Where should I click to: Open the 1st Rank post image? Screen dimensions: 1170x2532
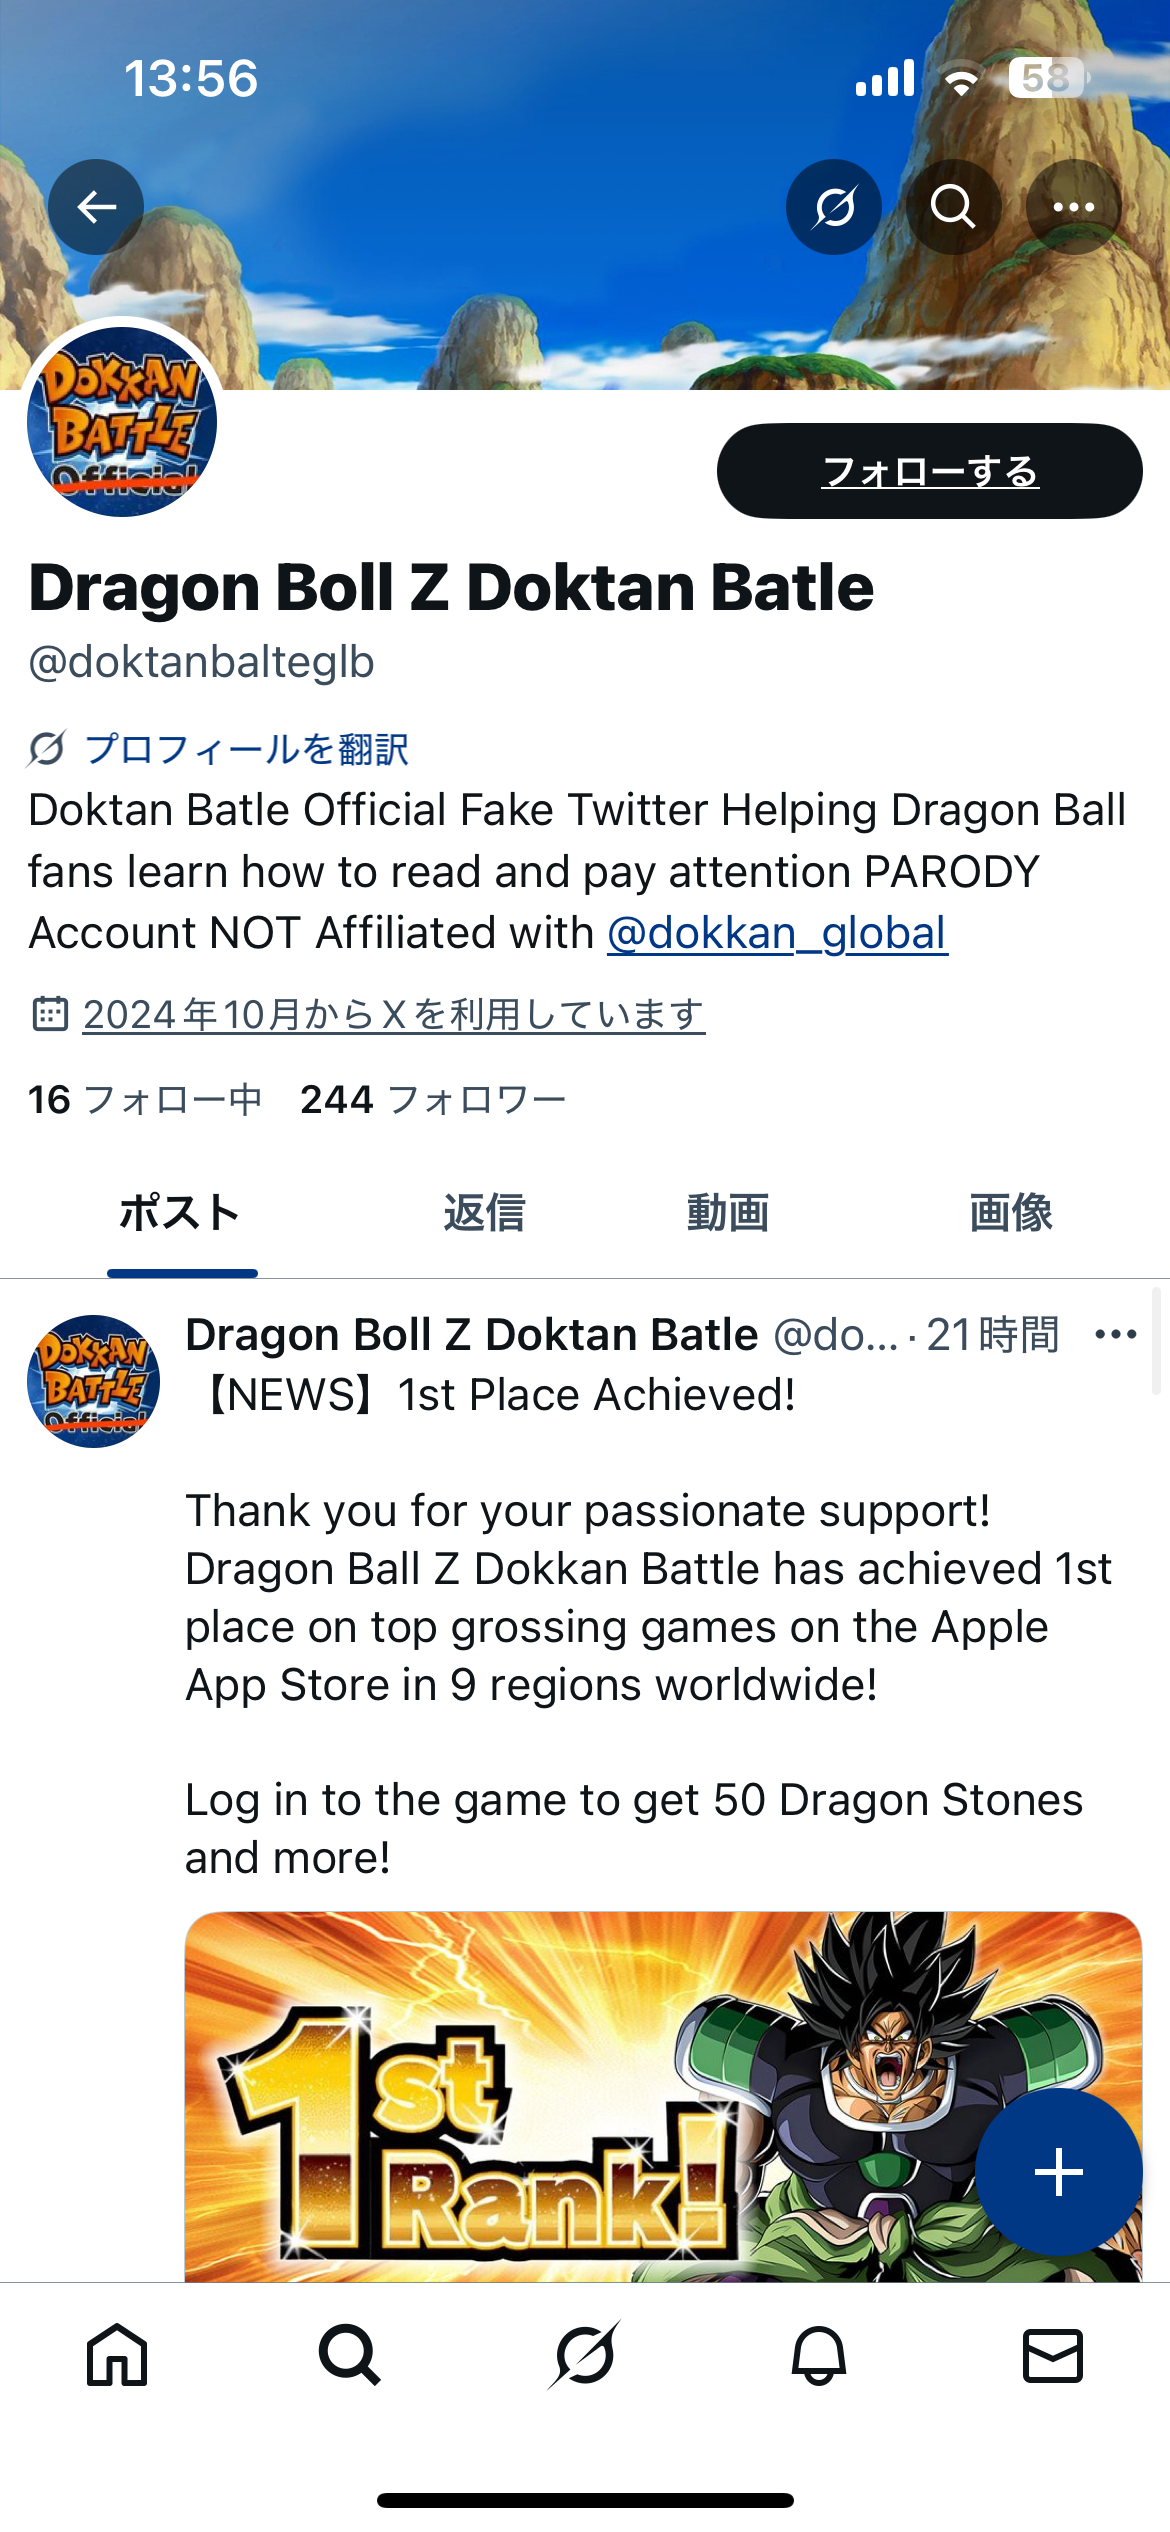click(x=663, y=2096)
